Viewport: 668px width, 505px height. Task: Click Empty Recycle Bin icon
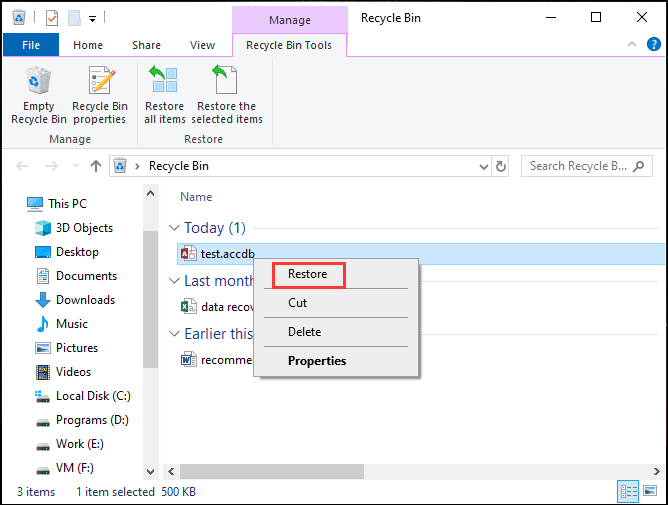click(39, 81)
